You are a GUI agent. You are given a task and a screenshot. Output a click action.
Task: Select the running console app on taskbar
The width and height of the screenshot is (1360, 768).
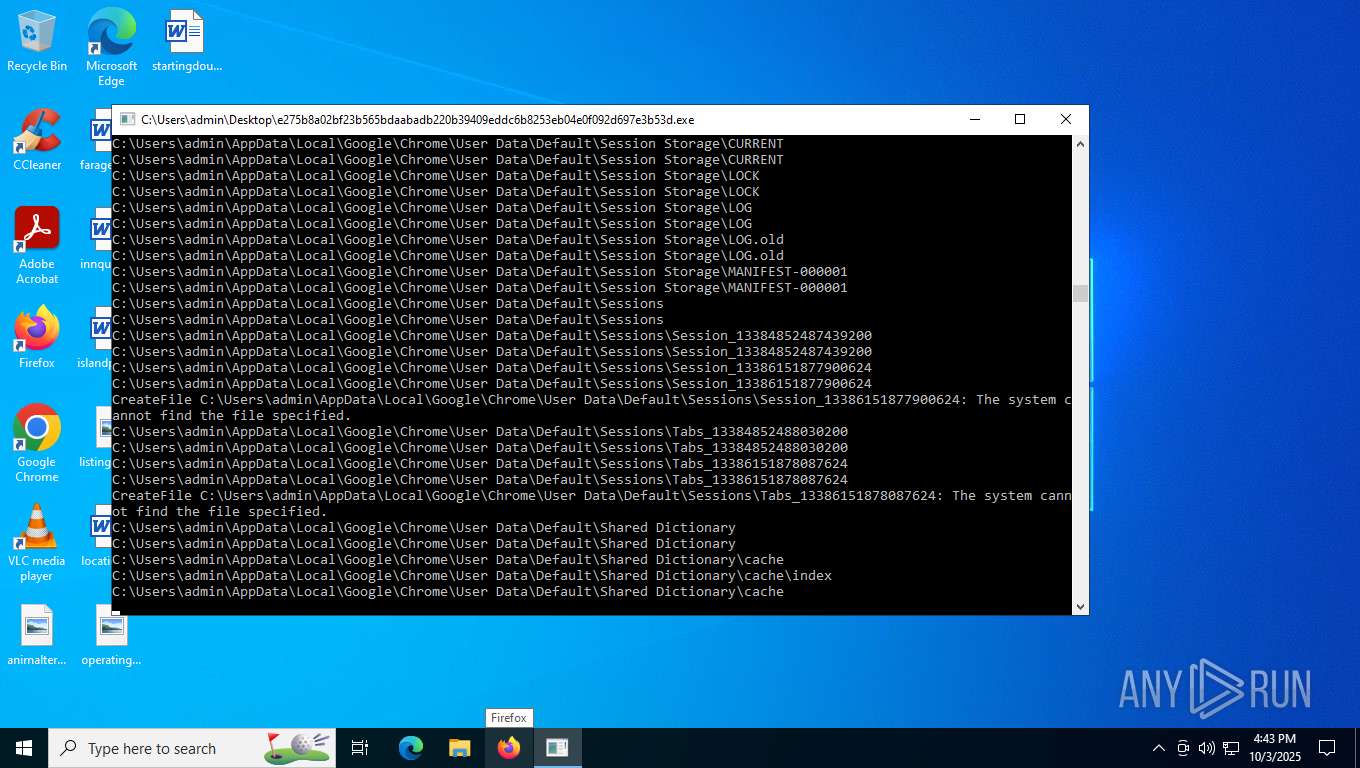coord(557,748)
